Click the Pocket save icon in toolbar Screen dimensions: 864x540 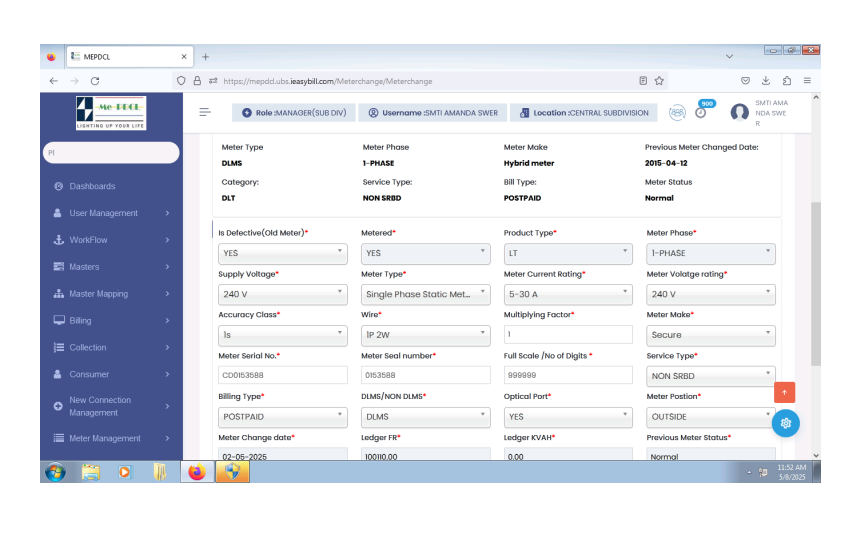(745, 80)
